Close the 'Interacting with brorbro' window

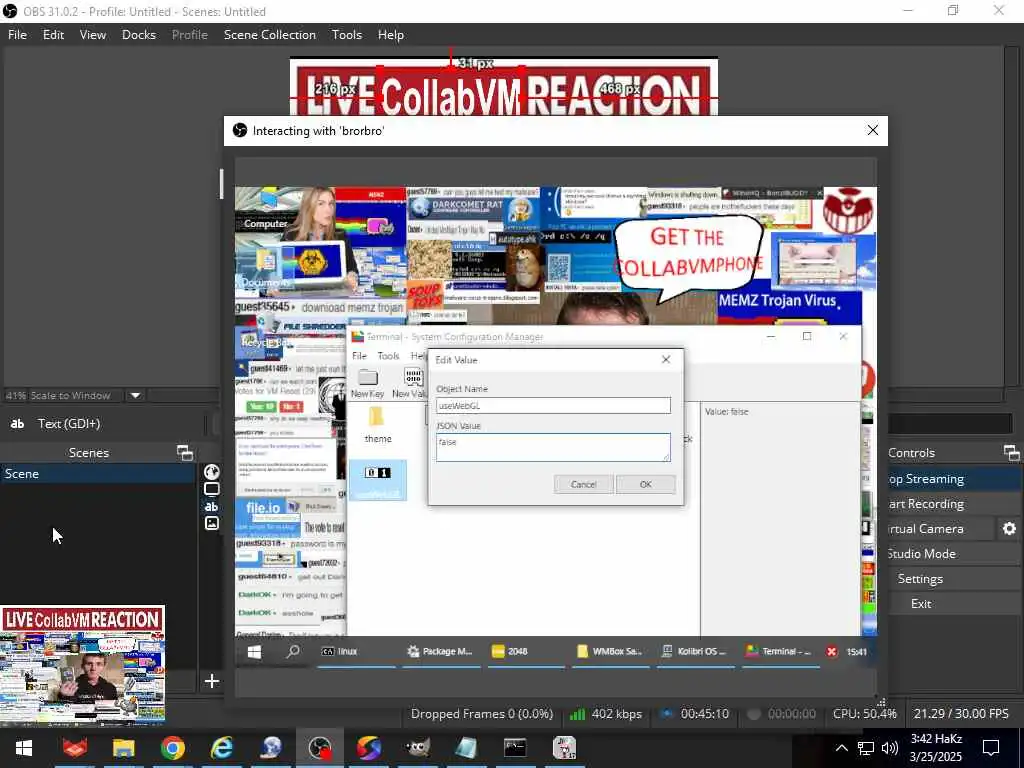(872, 131)
